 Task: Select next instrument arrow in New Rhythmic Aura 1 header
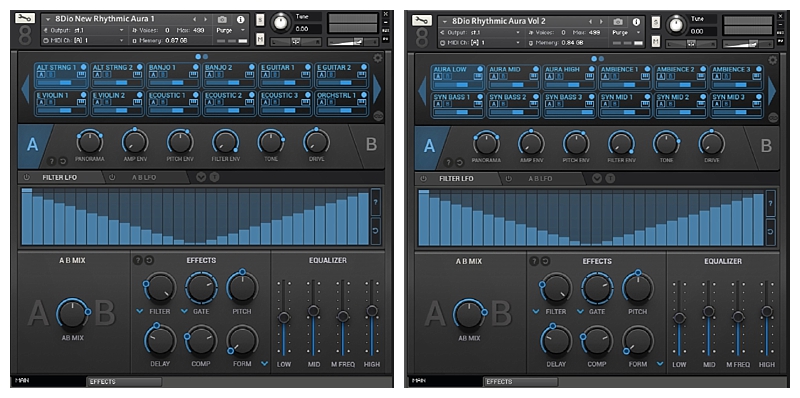click(205, 19)
